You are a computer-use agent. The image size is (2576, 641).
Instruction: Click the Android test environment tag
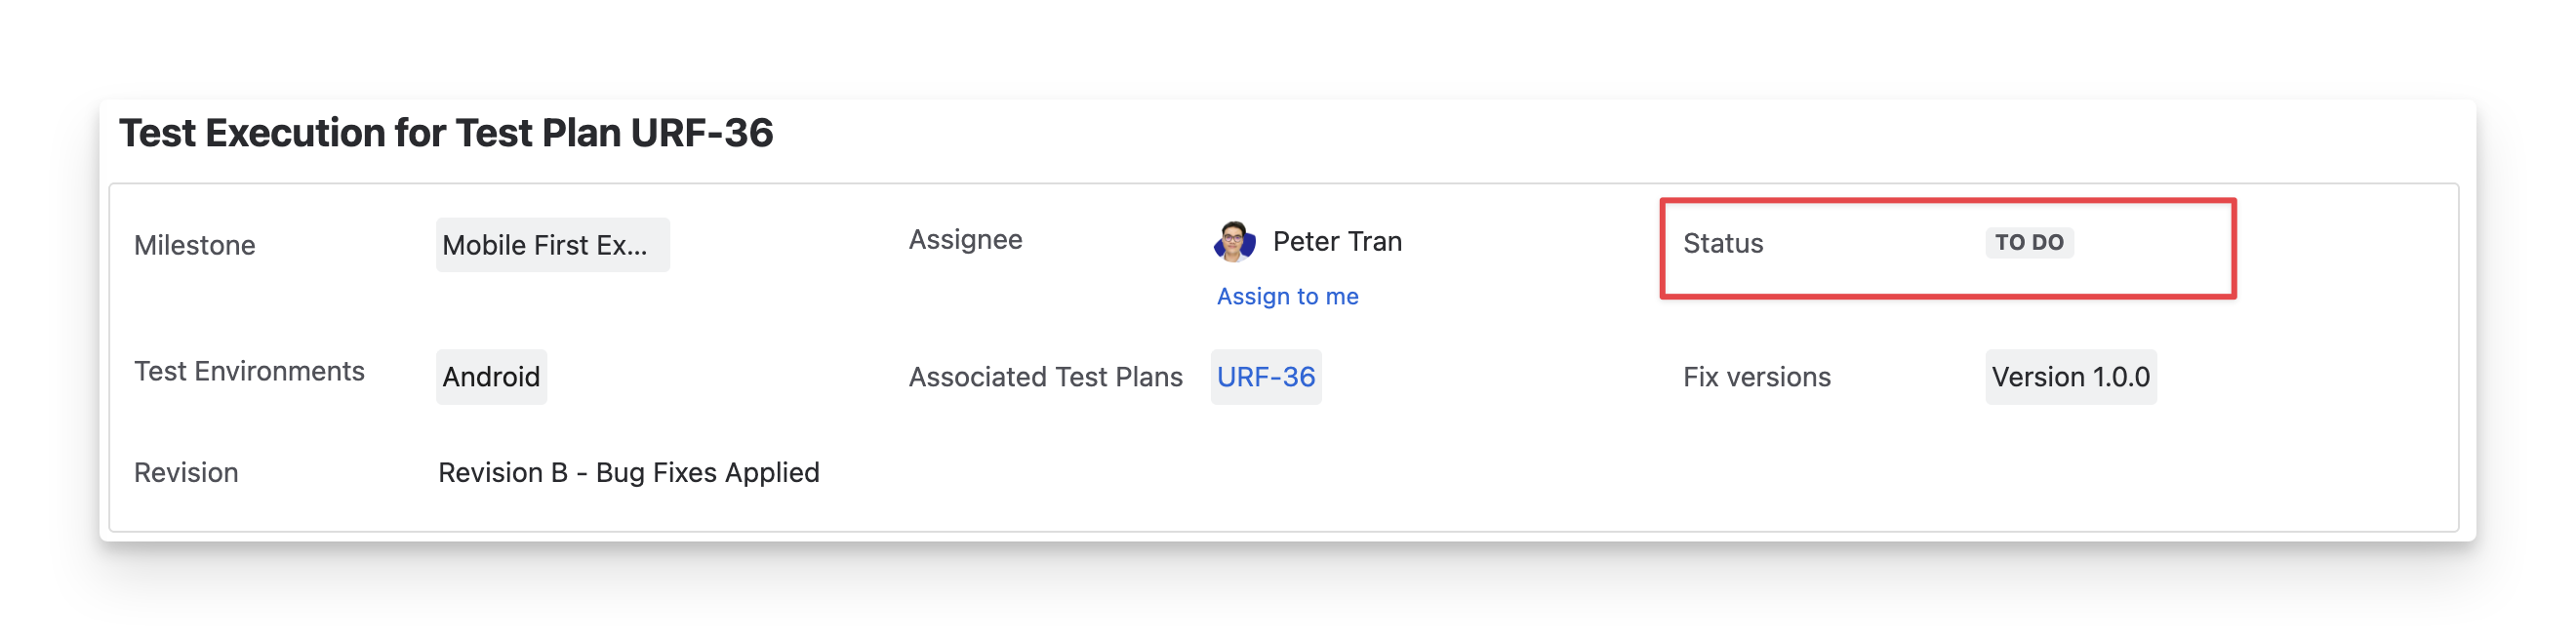coord(491,377)
